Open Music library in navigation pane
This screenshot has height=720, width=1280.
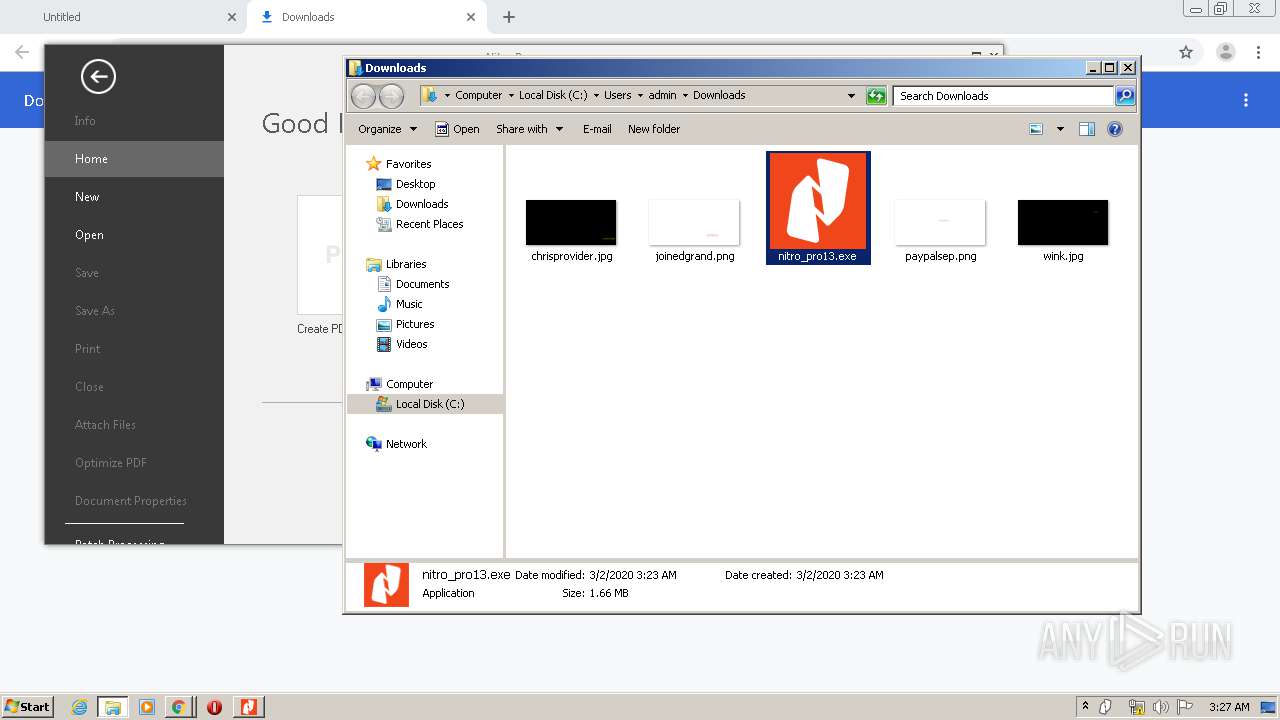click(x=399, y=304)
